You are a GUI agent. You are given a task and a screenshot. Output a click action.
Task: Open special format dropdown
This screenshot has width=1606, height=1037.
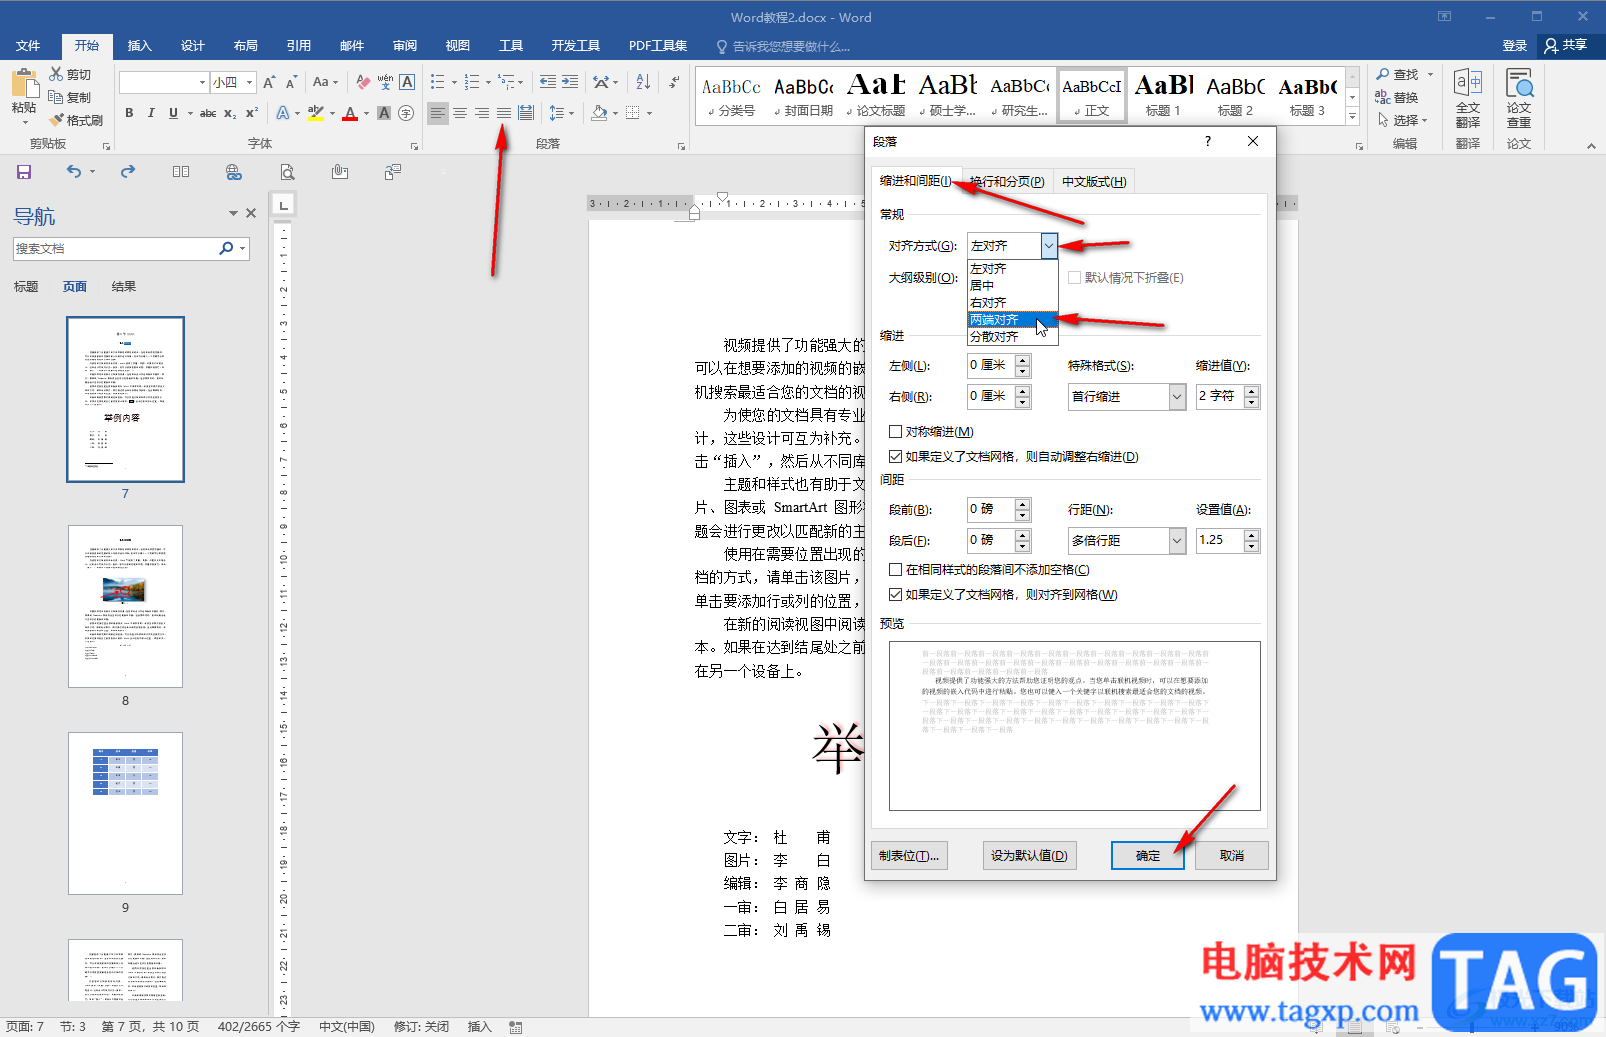pos(1177,397)
